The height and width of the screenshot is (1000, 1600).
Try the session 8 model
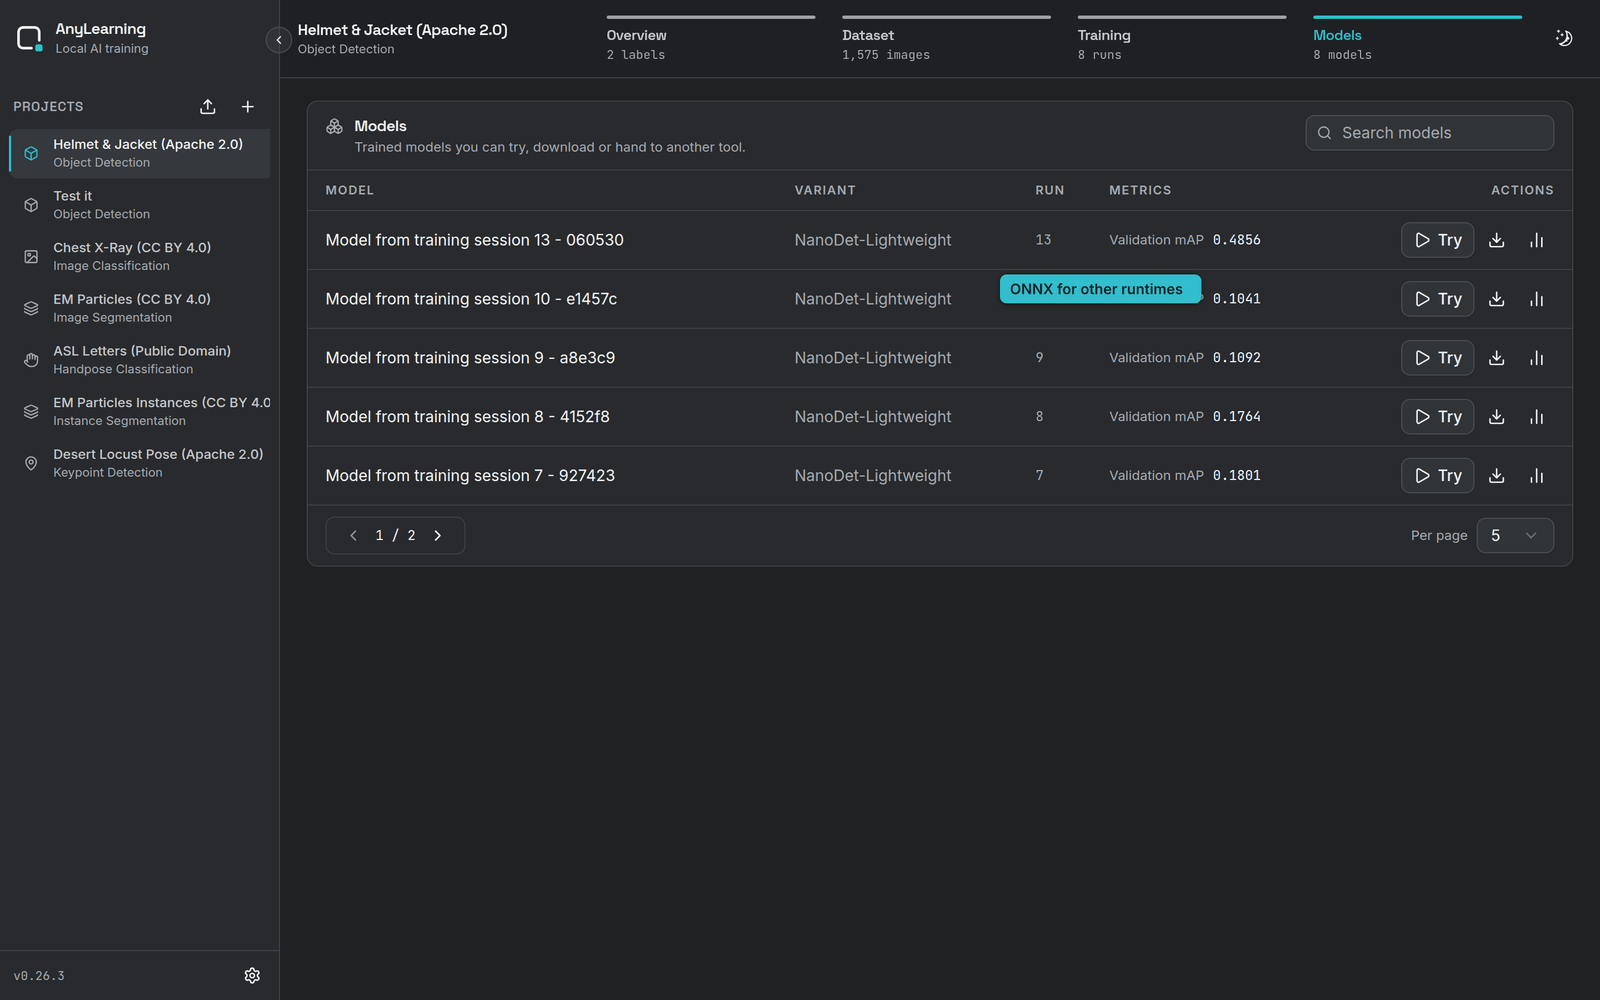click(x=1437, y=417)
